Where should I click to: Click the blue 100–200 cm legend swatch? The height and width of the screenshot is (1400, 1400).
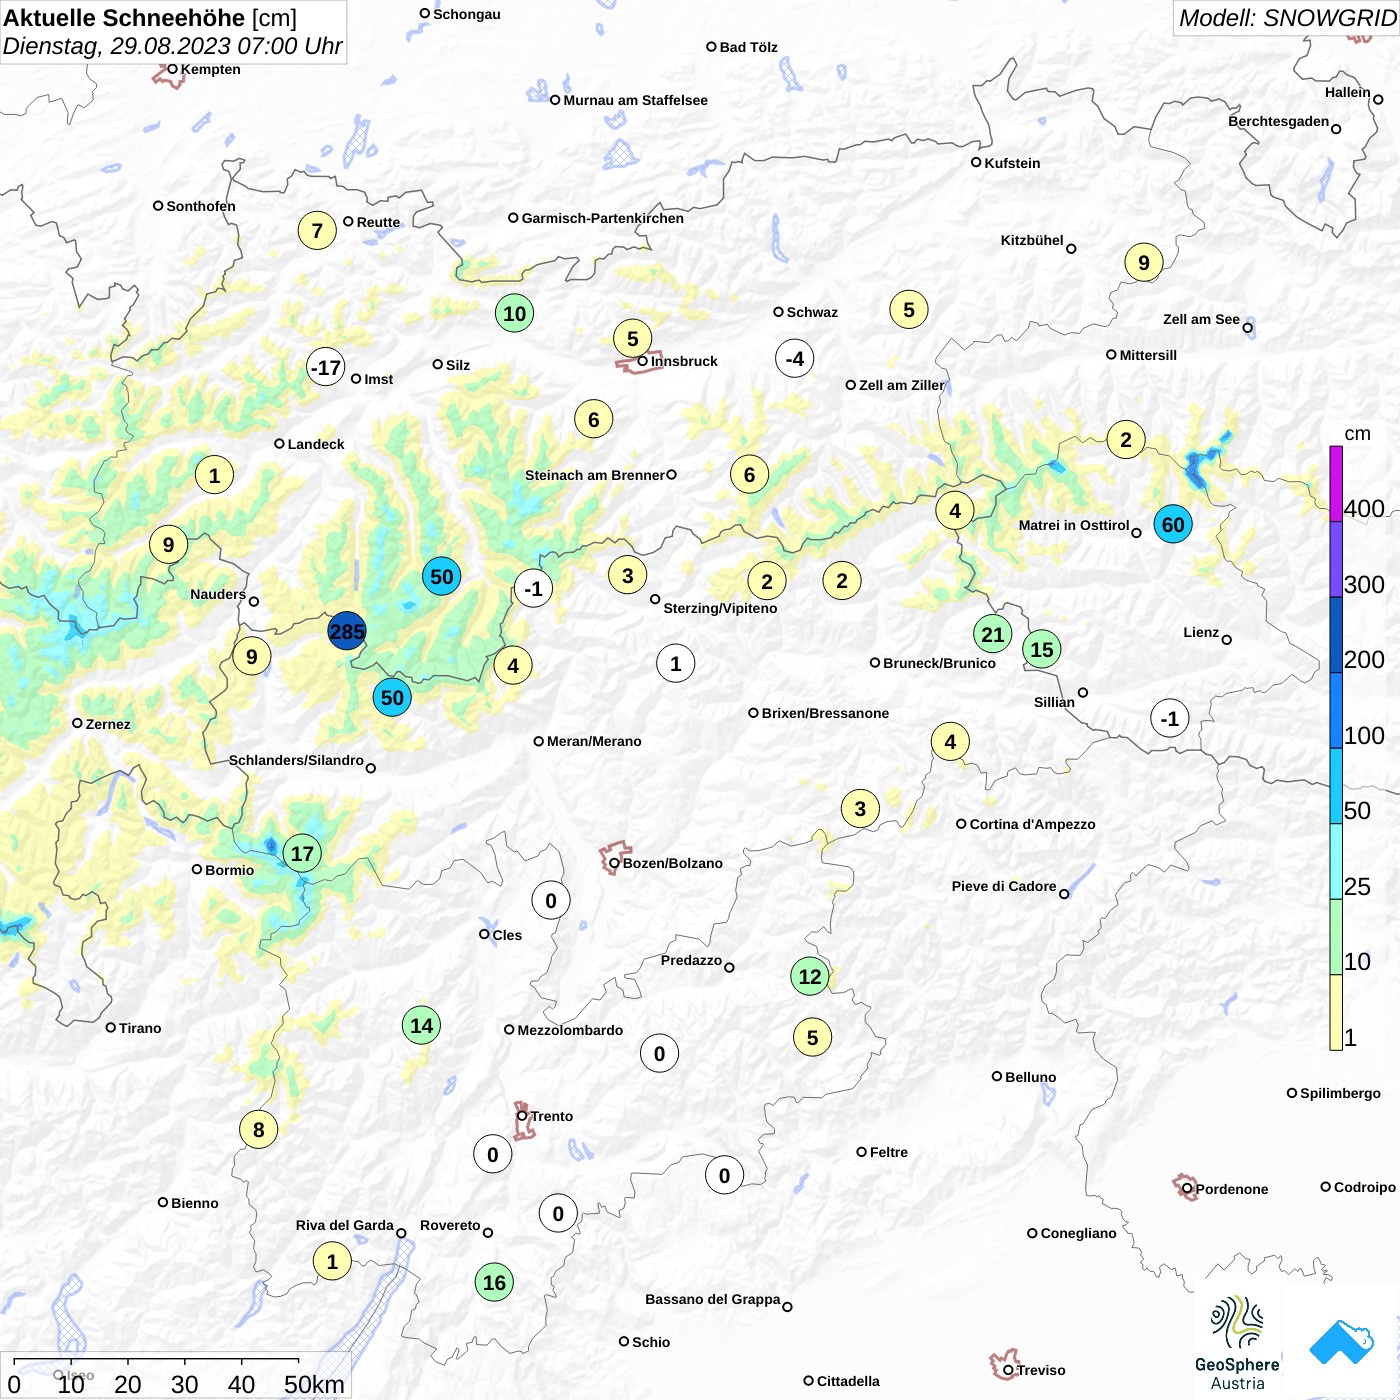(1336, 711)
